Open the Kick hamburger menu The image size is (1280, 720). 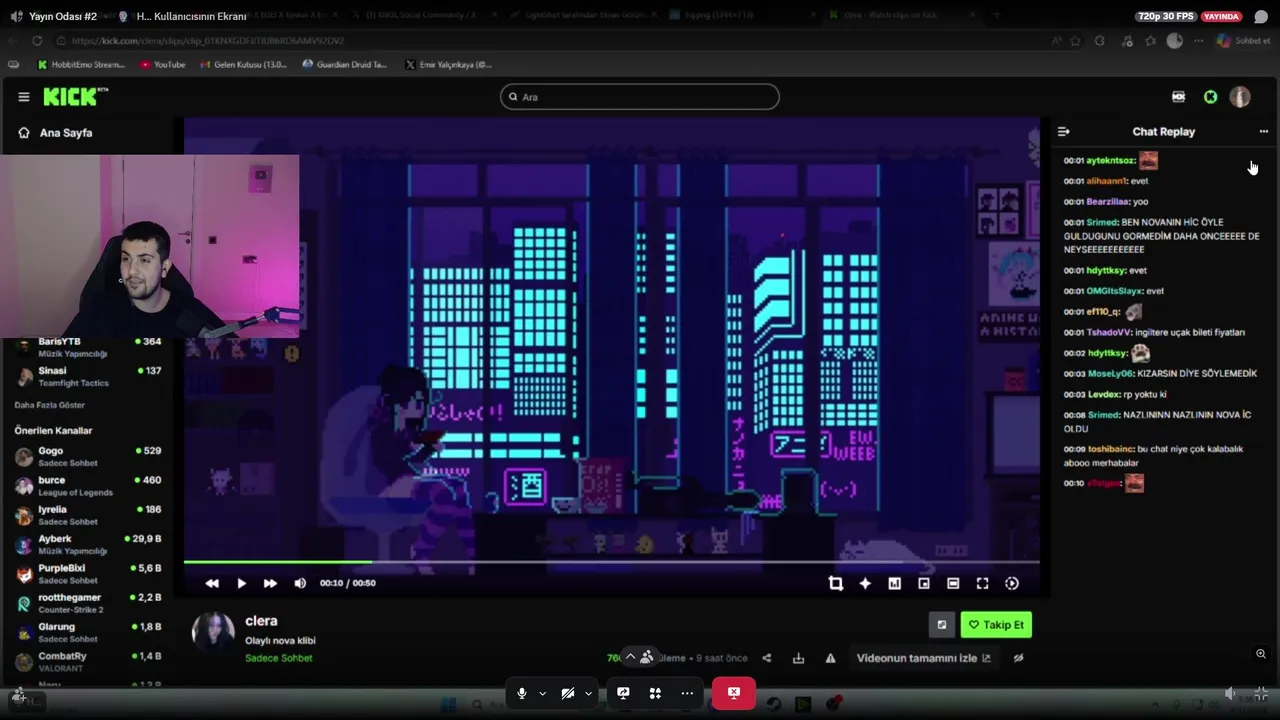pyautogui.click(x=24, y=97)
